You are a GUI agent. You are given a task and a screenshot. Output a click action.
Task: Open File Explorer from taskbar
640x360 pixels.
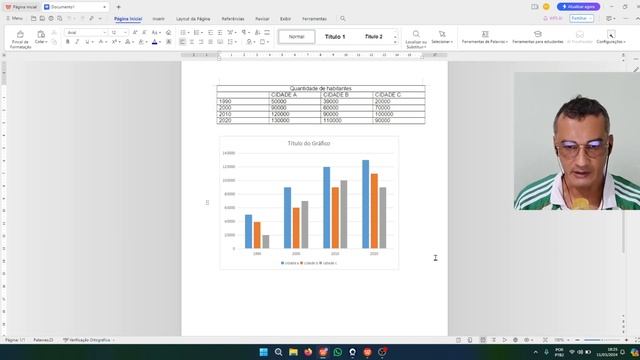click(293, 352)
